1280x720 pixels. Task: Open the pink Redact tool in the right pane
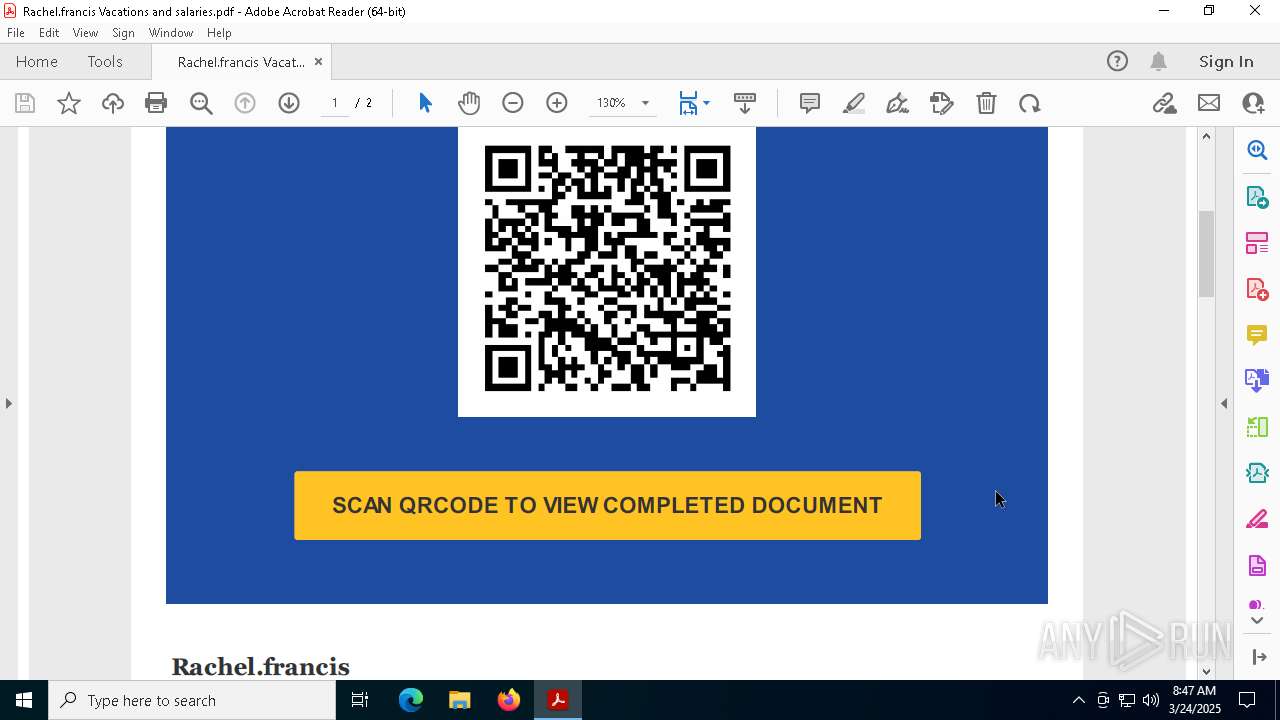coord(1257,520)
